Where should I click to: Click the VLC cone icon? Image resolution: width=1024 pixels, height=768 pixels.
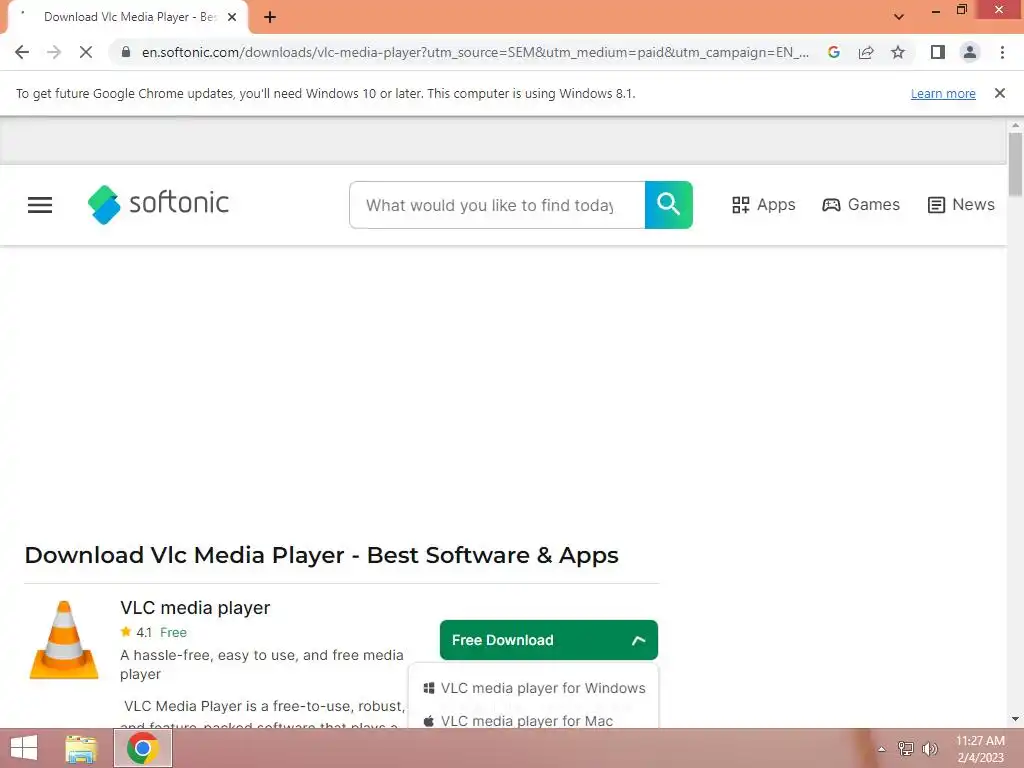pos(64,640)
